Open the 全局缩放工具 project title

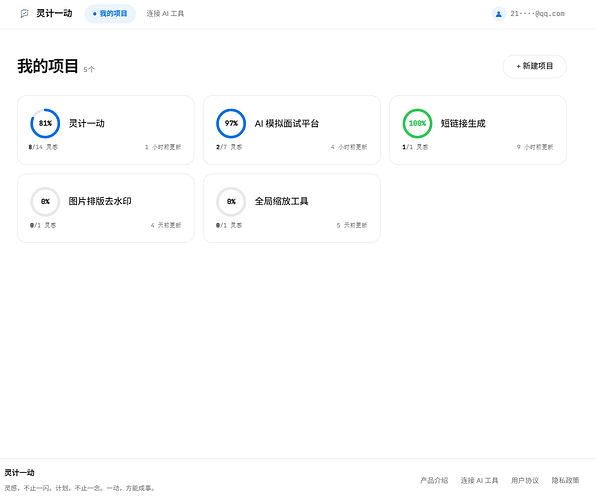(281, 201)
